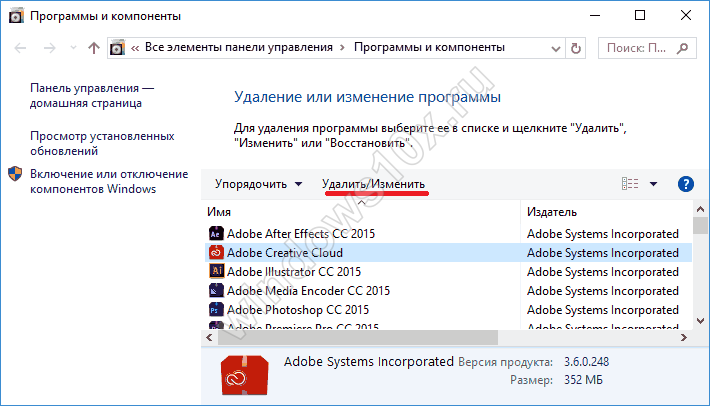
Task: Open Панель управления — домашняя страница link
Action: pos(92,96)
